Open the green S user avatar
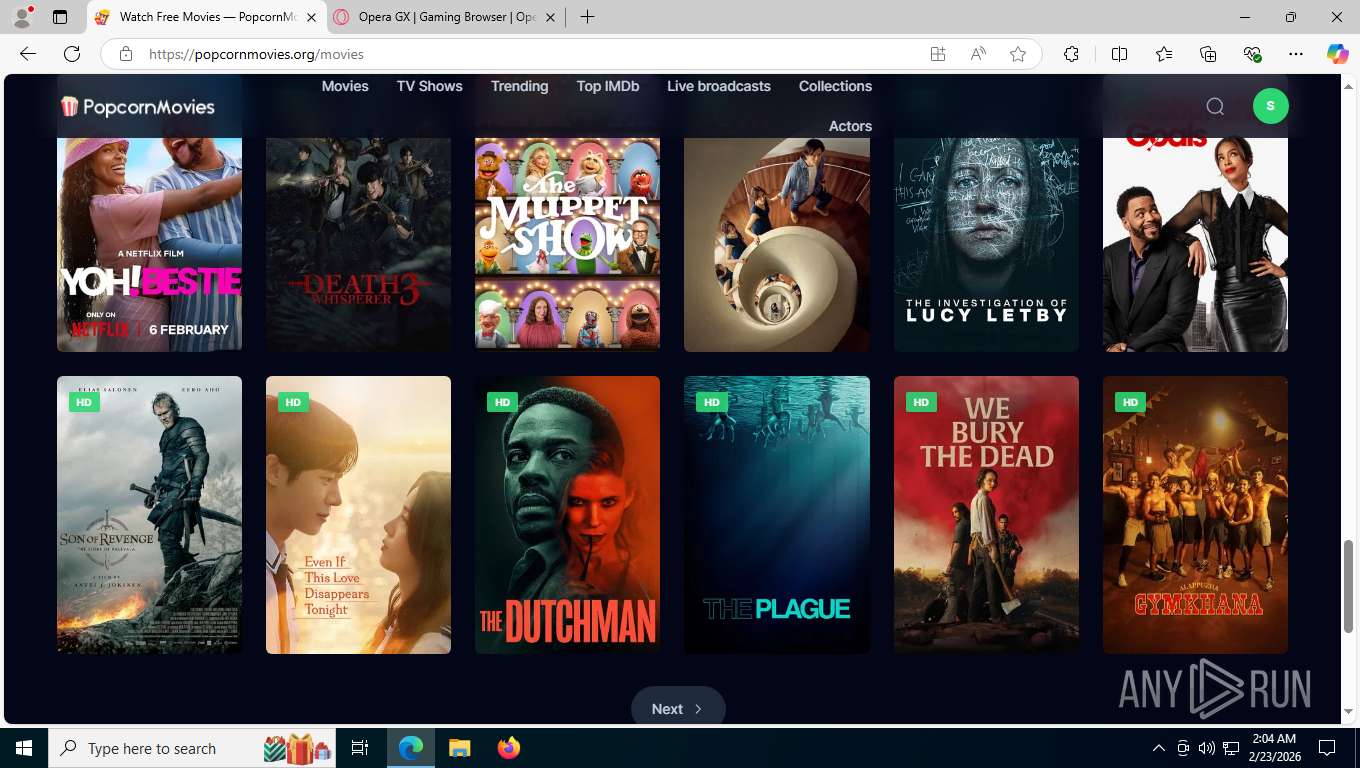Image resolution: width=1360 pixels, height=768 pixels. 1270,106
